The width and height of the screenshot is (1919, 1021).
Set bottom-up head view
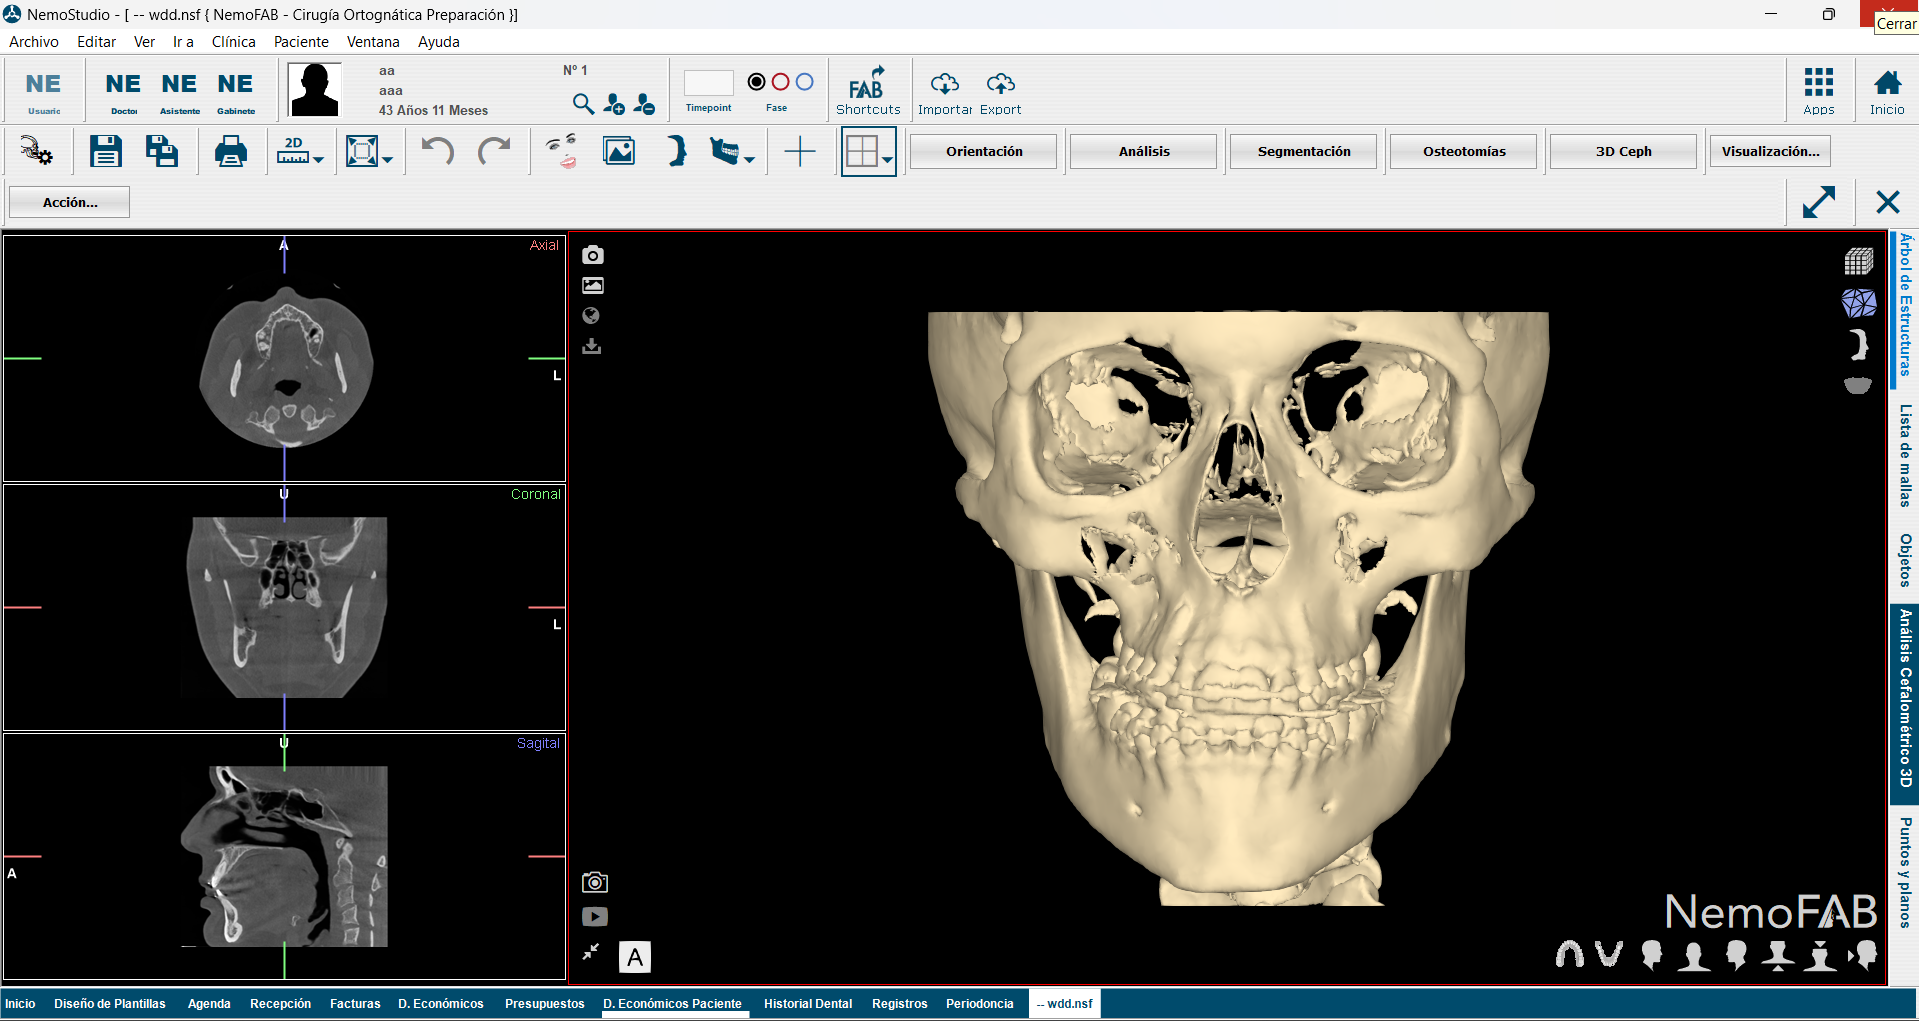click(1778, 955)
